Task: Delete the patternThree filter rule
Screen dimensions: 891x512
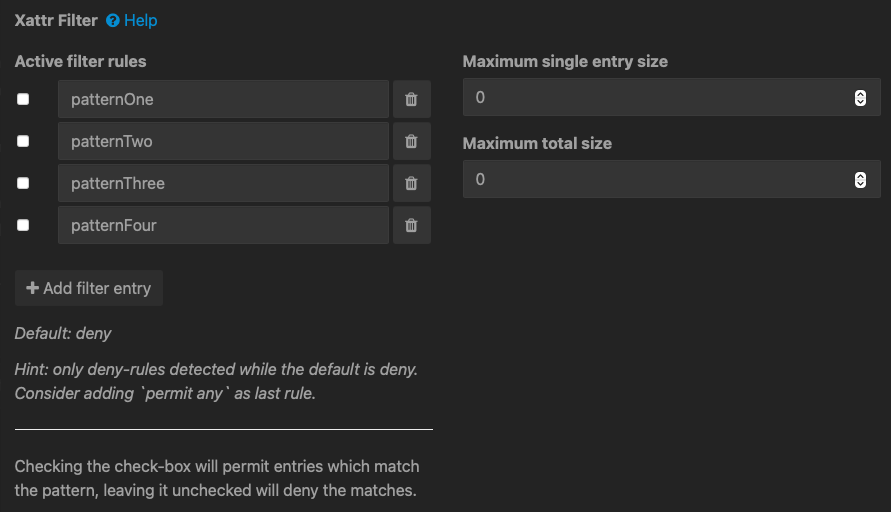Action: (411, 184)
